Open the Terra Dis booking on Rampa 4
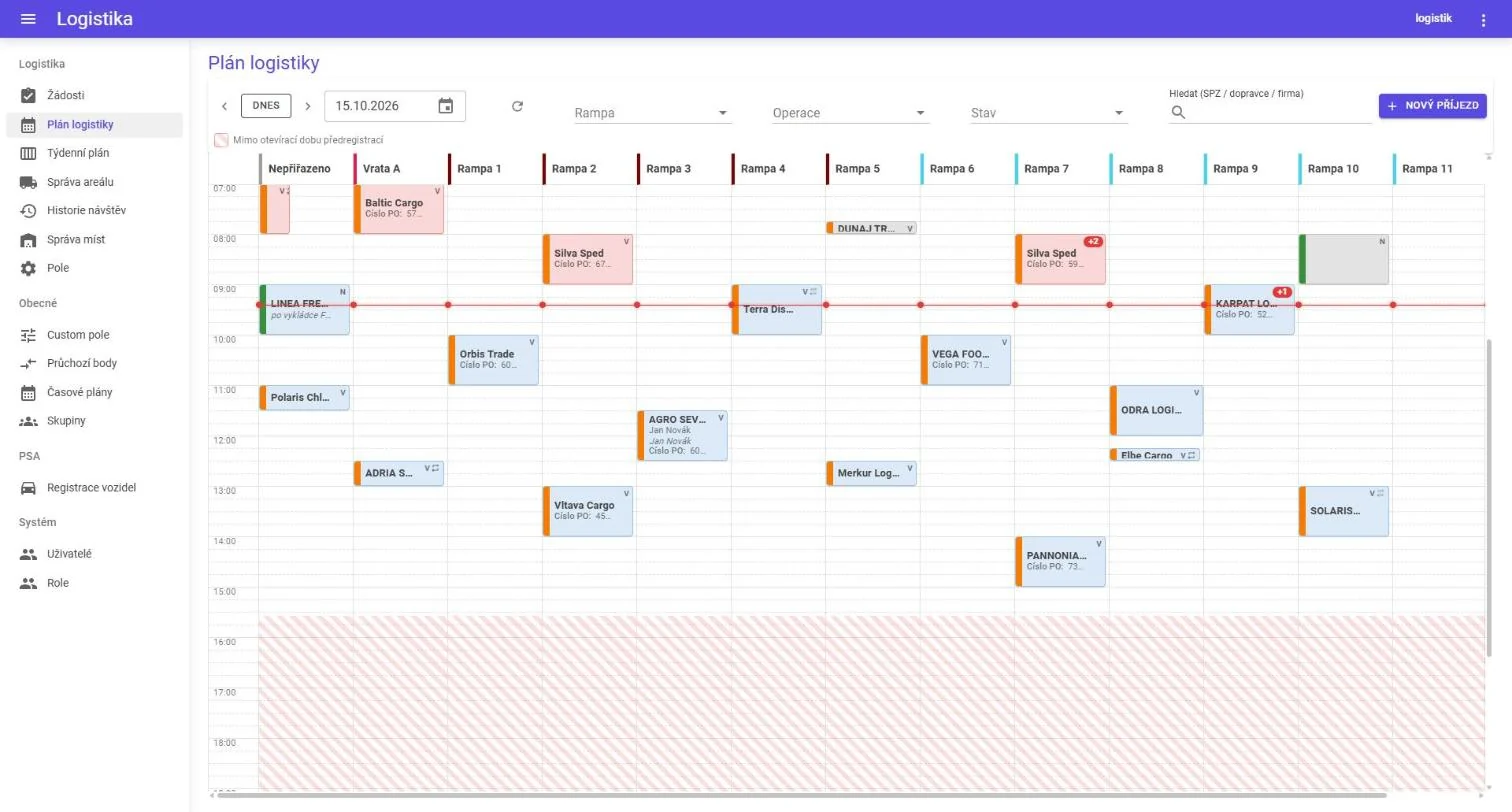This screenshot has height=812, width=1512. click(x=777, y=310)
